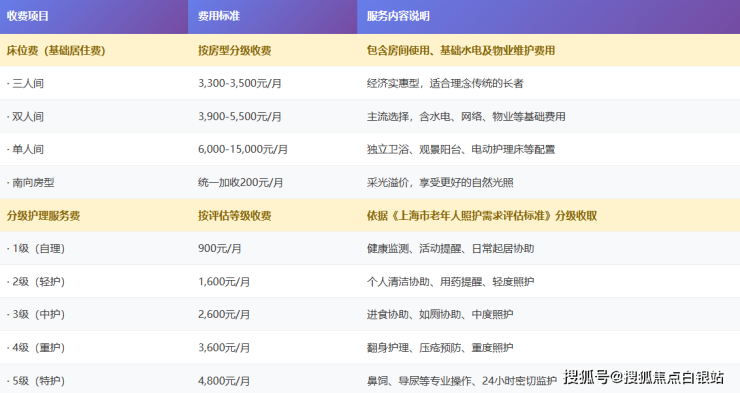
Task: Click the 统一加收200元/月 cell
Action: tap(241, 183)
